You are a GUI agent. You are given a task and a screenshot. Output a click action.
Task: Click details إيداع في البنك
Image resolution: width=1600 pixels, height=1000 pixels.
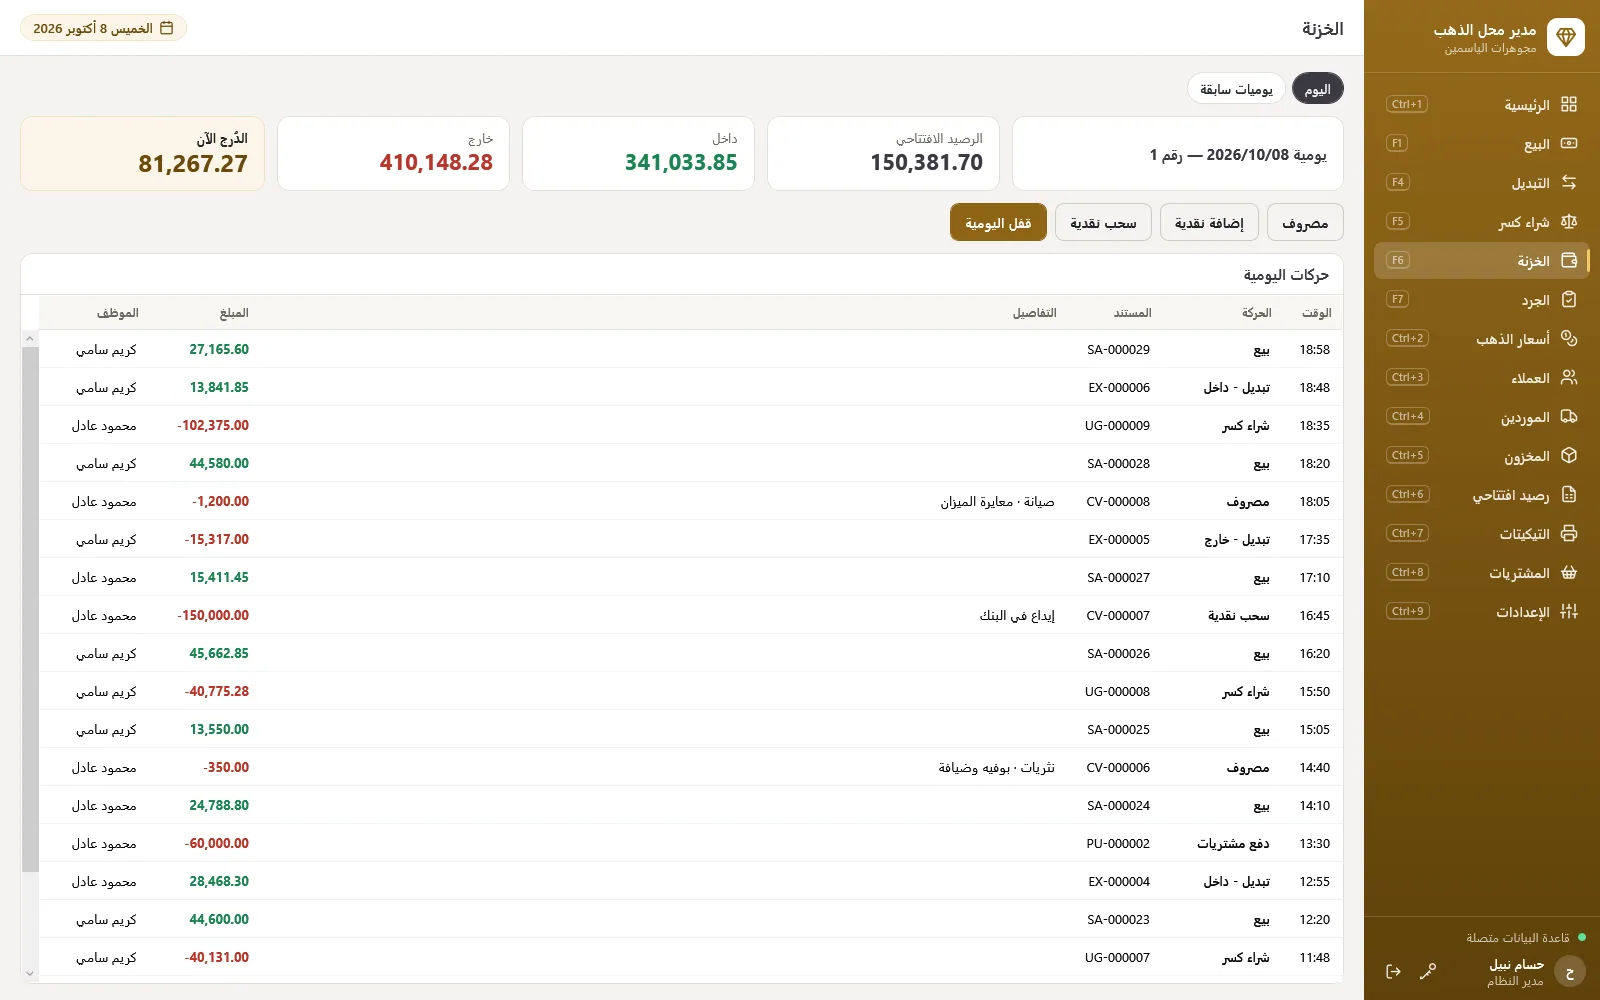(1017, 615)
